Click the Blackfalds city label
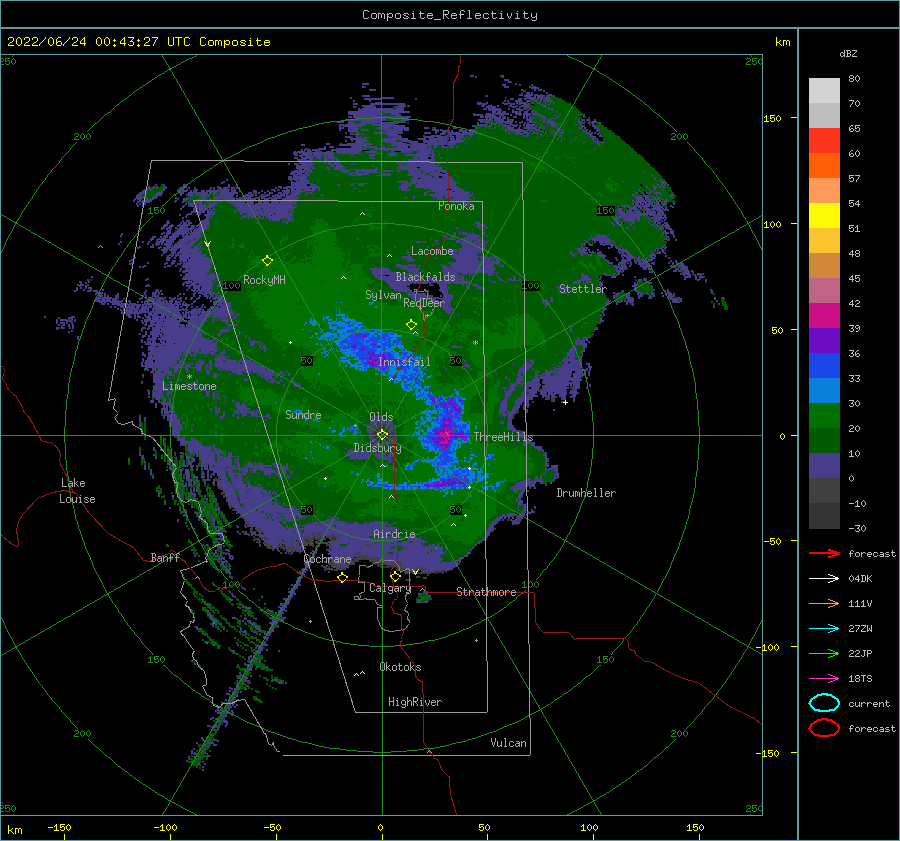900x841 pixels. [x=425, y=277]
